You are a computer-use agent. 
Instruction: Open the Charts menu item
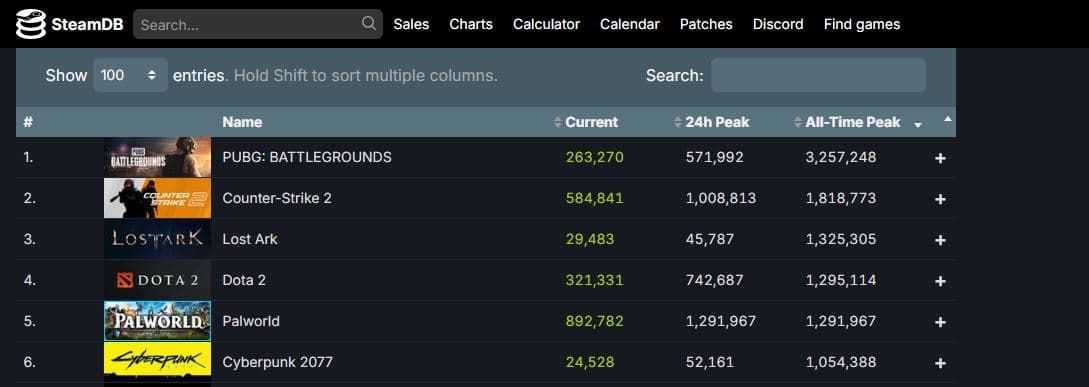coord(471,24)
